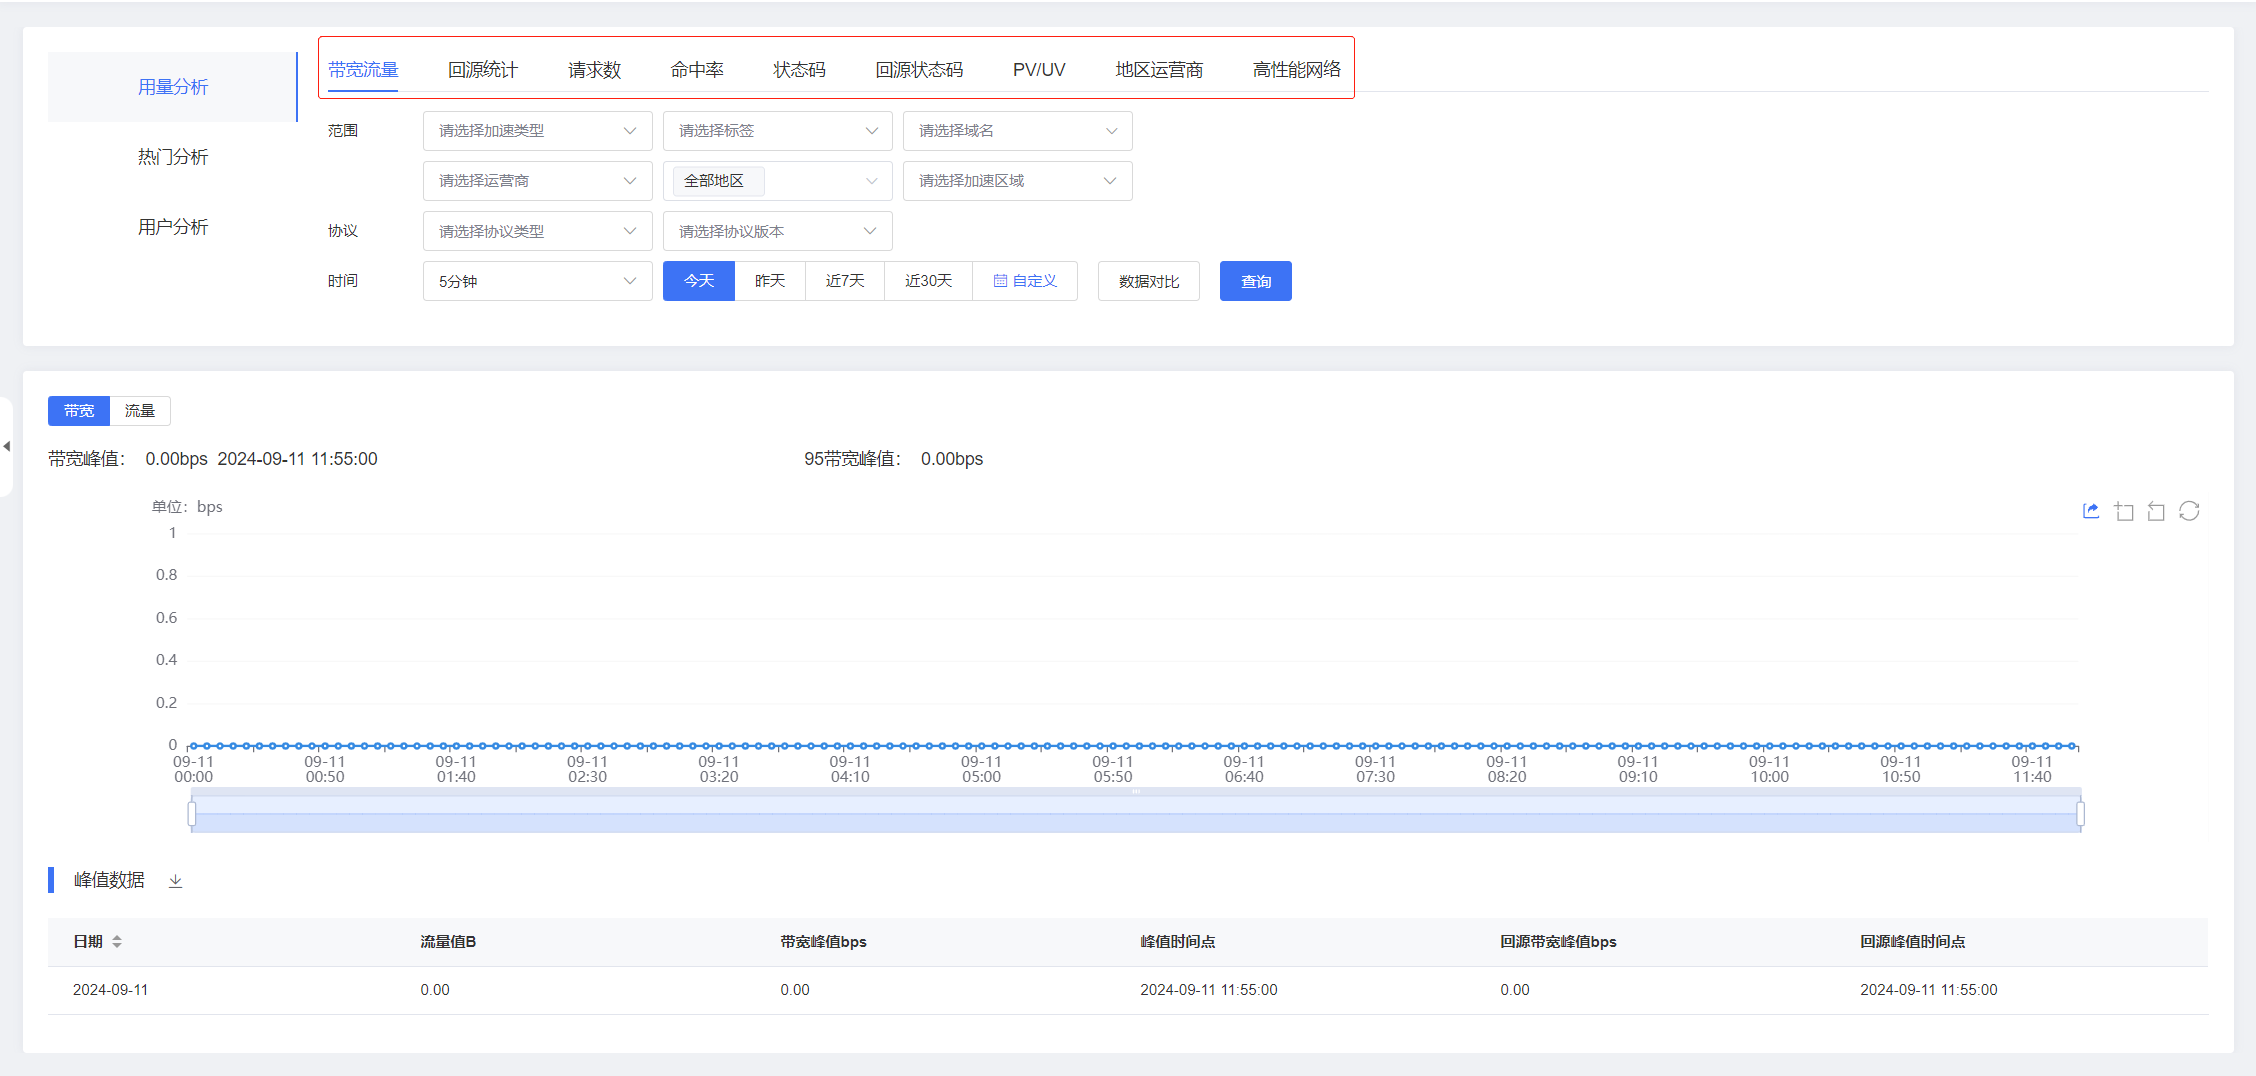2256x1076 pixels.
Task: Click the chart restore refresh icon
Action: pyautogui.click(x=2189, y=511)
